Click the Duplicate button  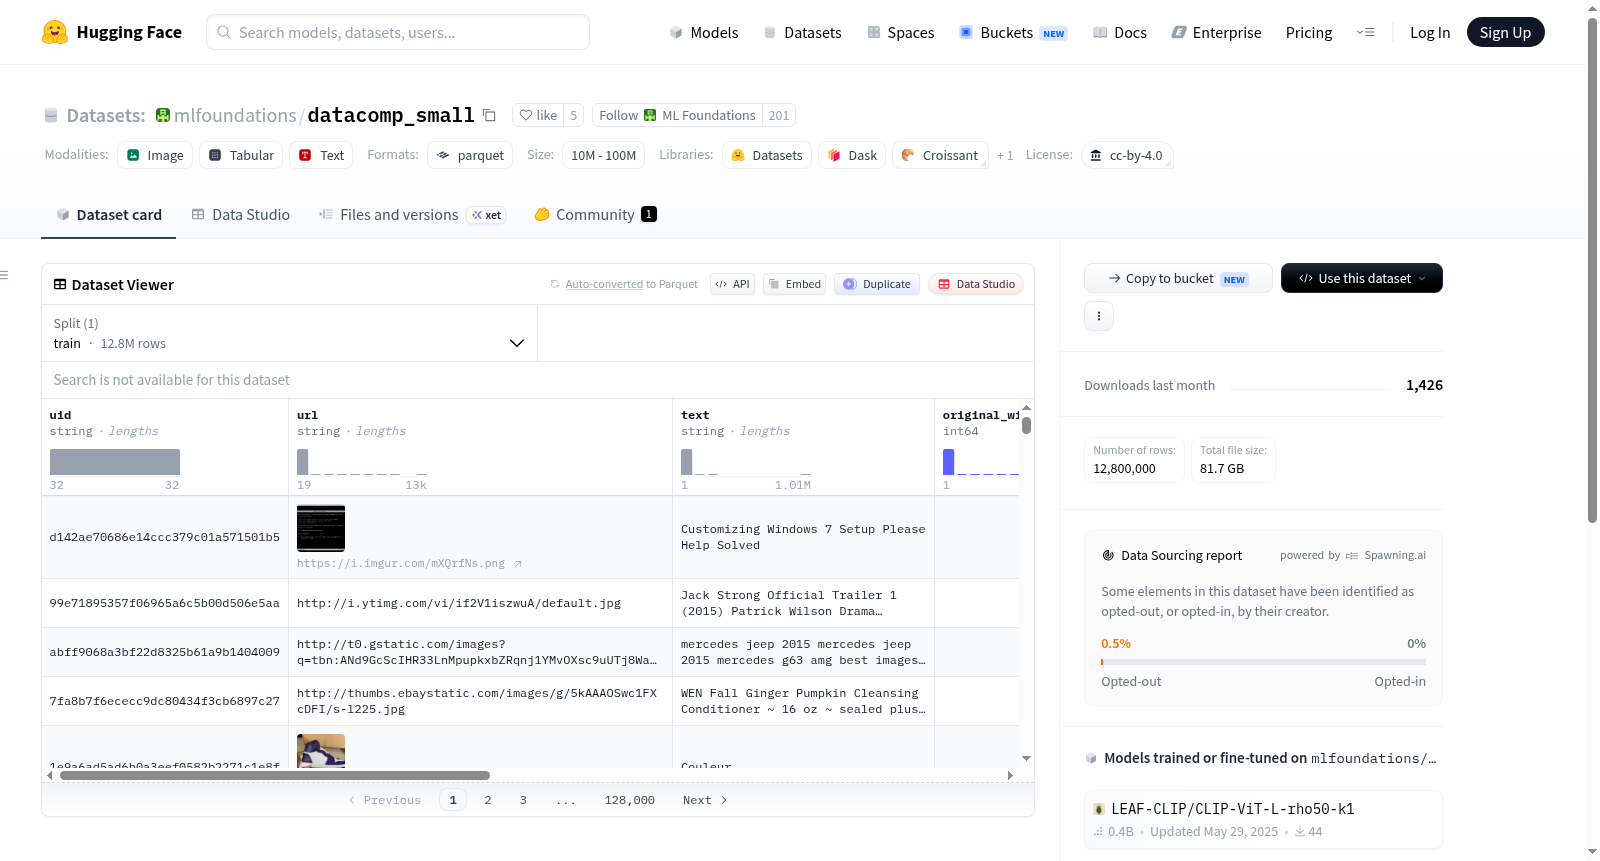point(877,284)
